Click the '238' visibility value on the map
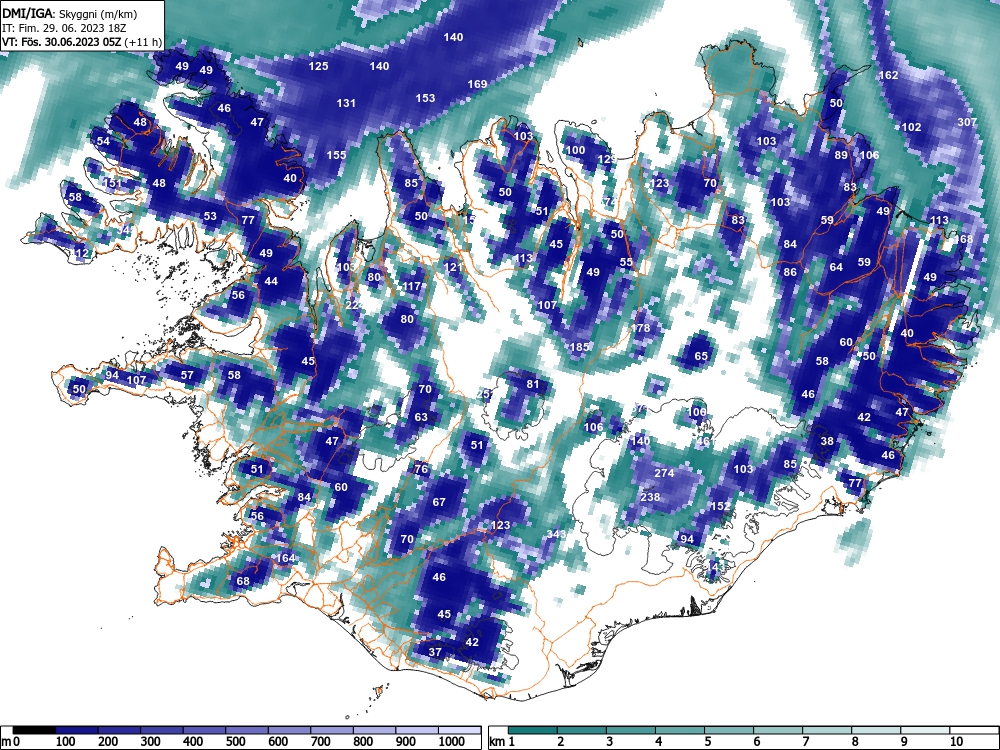The width and height of the screenshot is (1000, 750). pos(651,497)
